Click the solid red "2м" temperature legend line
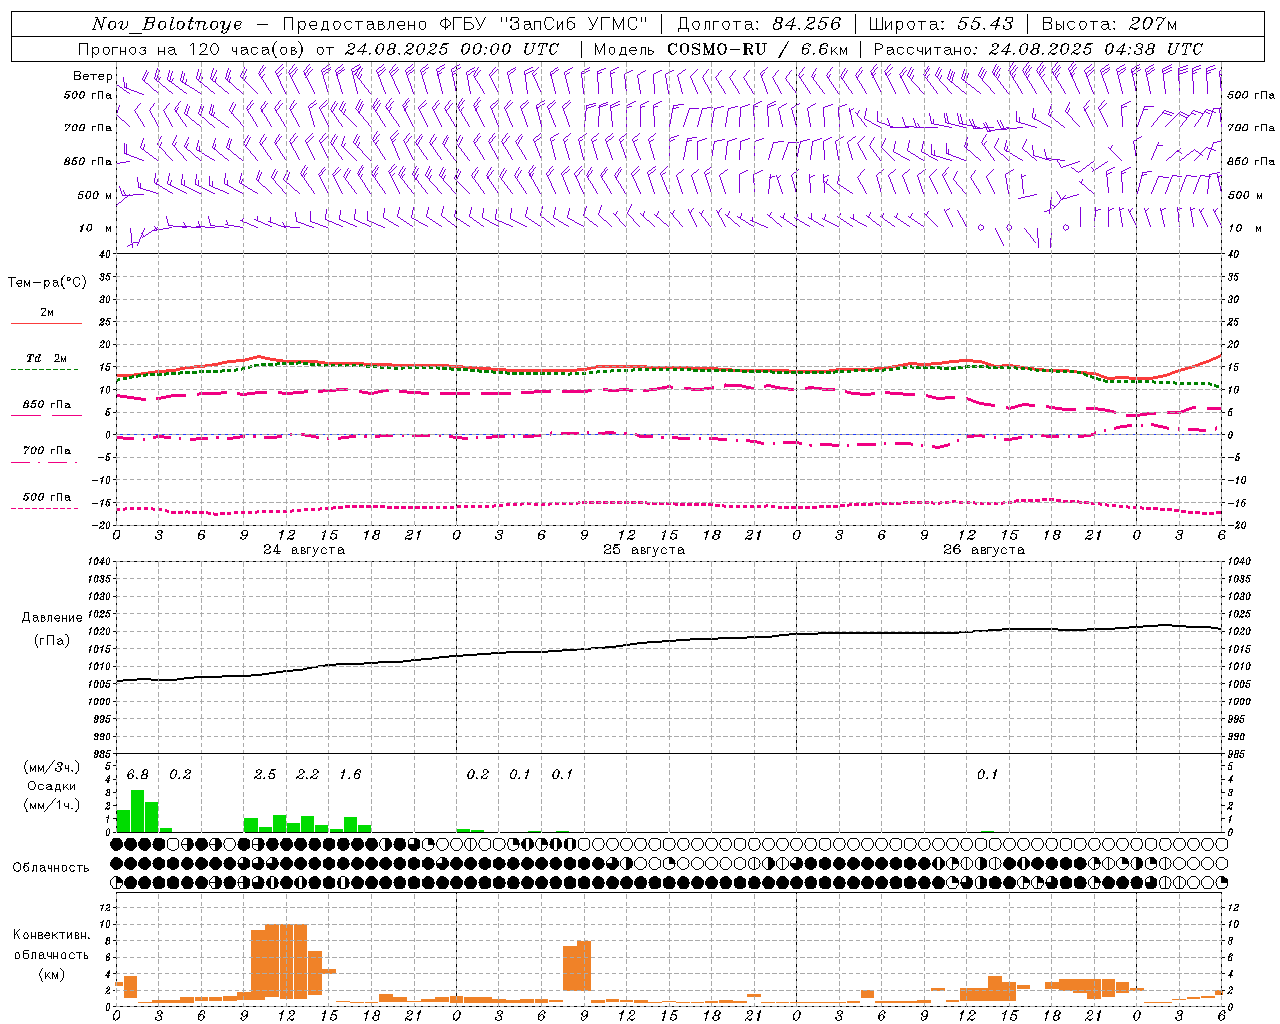 [x=46, y=323]
